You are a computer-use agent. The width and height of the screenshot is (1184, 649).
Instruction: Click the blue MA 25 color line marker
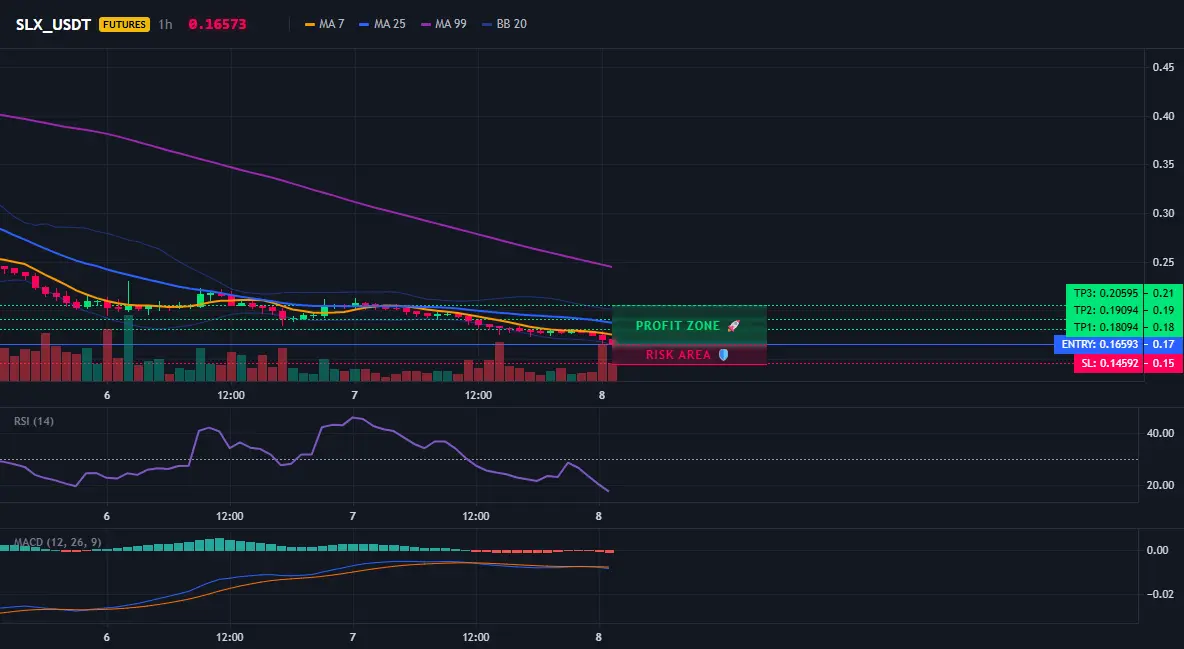click(x=364, y=25)
